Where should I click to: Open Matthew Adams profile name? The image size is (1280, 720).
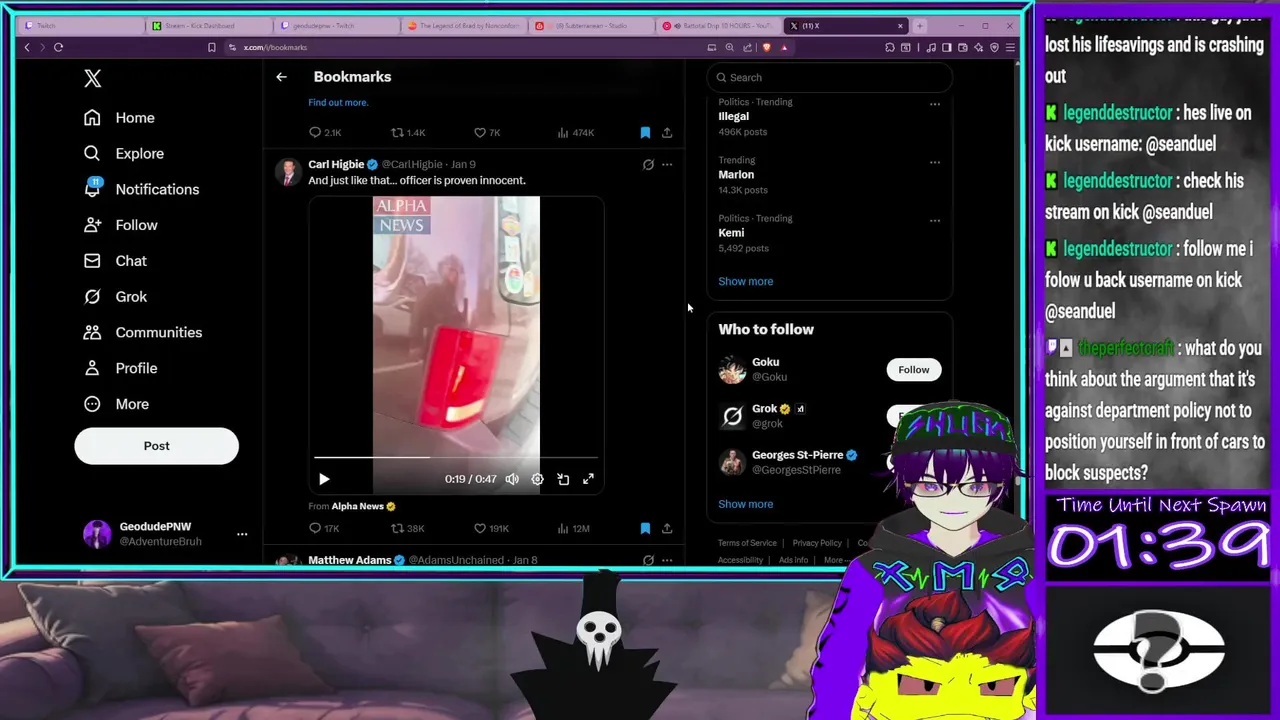coord(349,560)
